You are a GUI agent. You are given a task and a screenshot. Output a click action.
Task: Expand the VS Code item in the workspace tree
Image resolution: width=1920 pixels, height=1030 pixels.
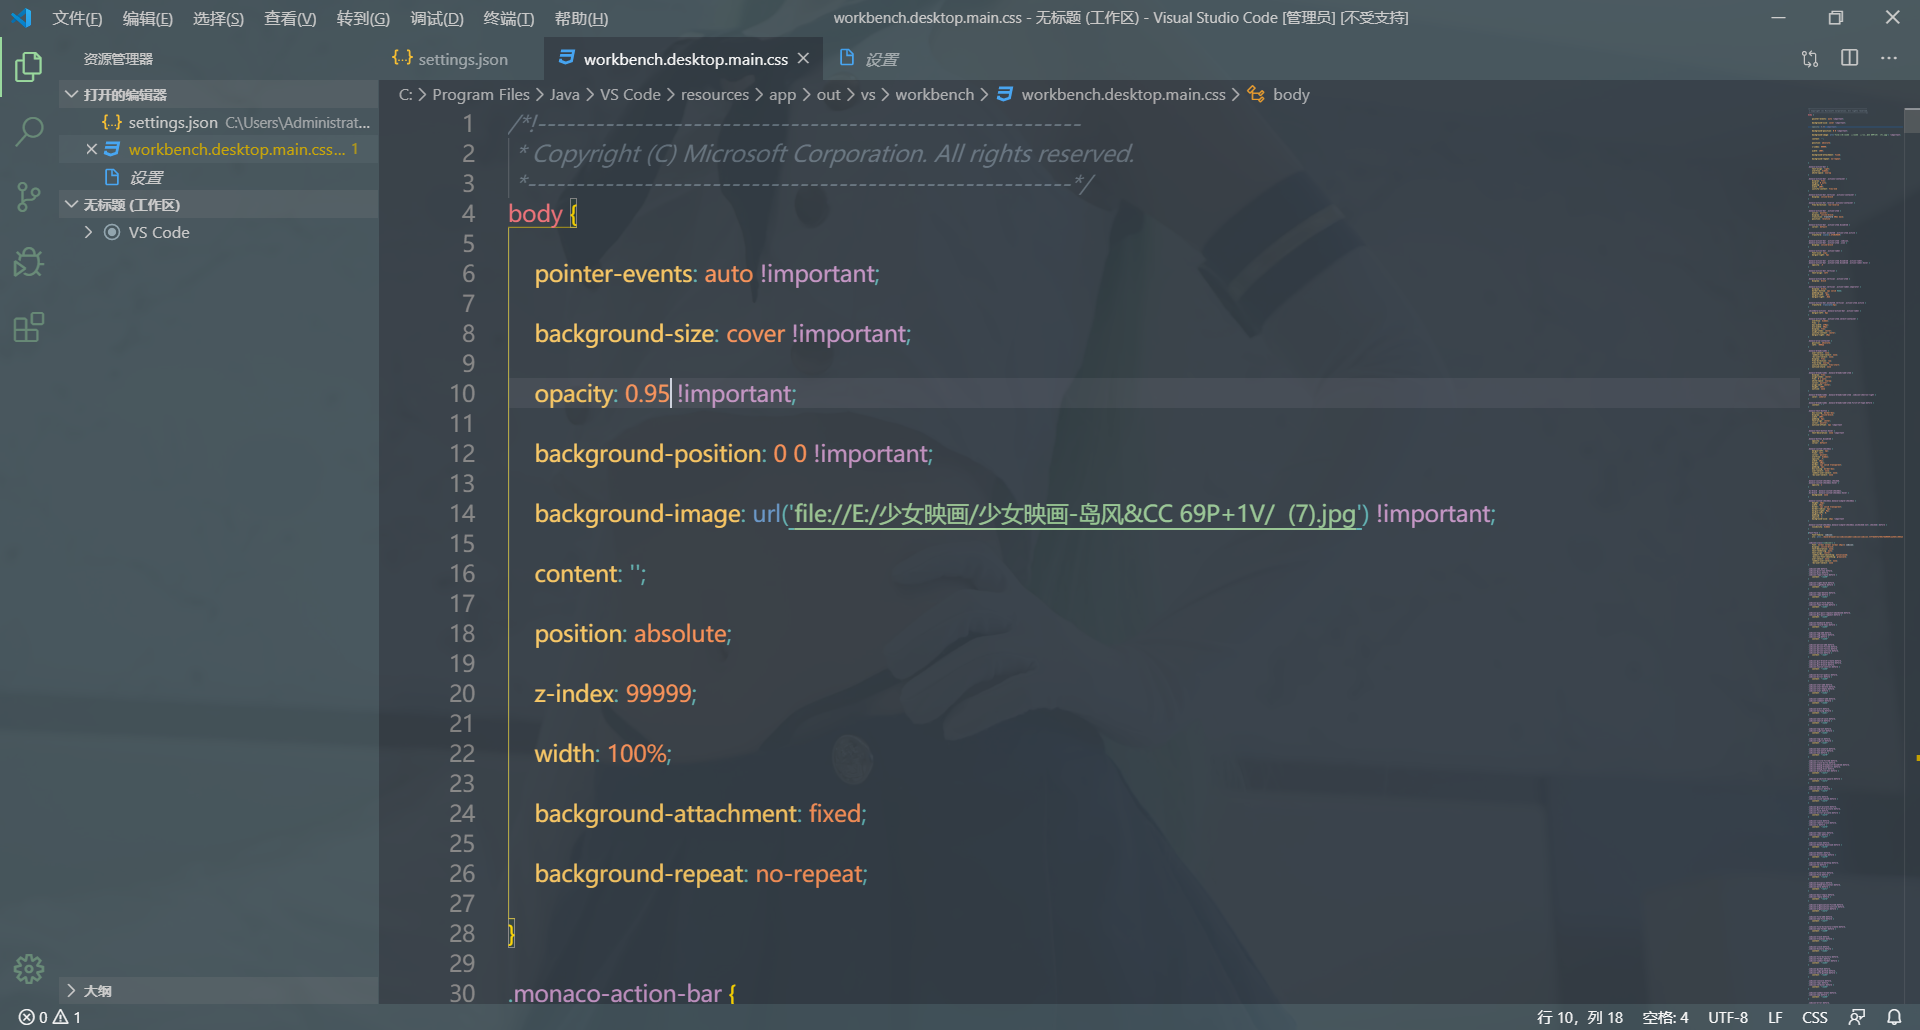pos(88,231)
